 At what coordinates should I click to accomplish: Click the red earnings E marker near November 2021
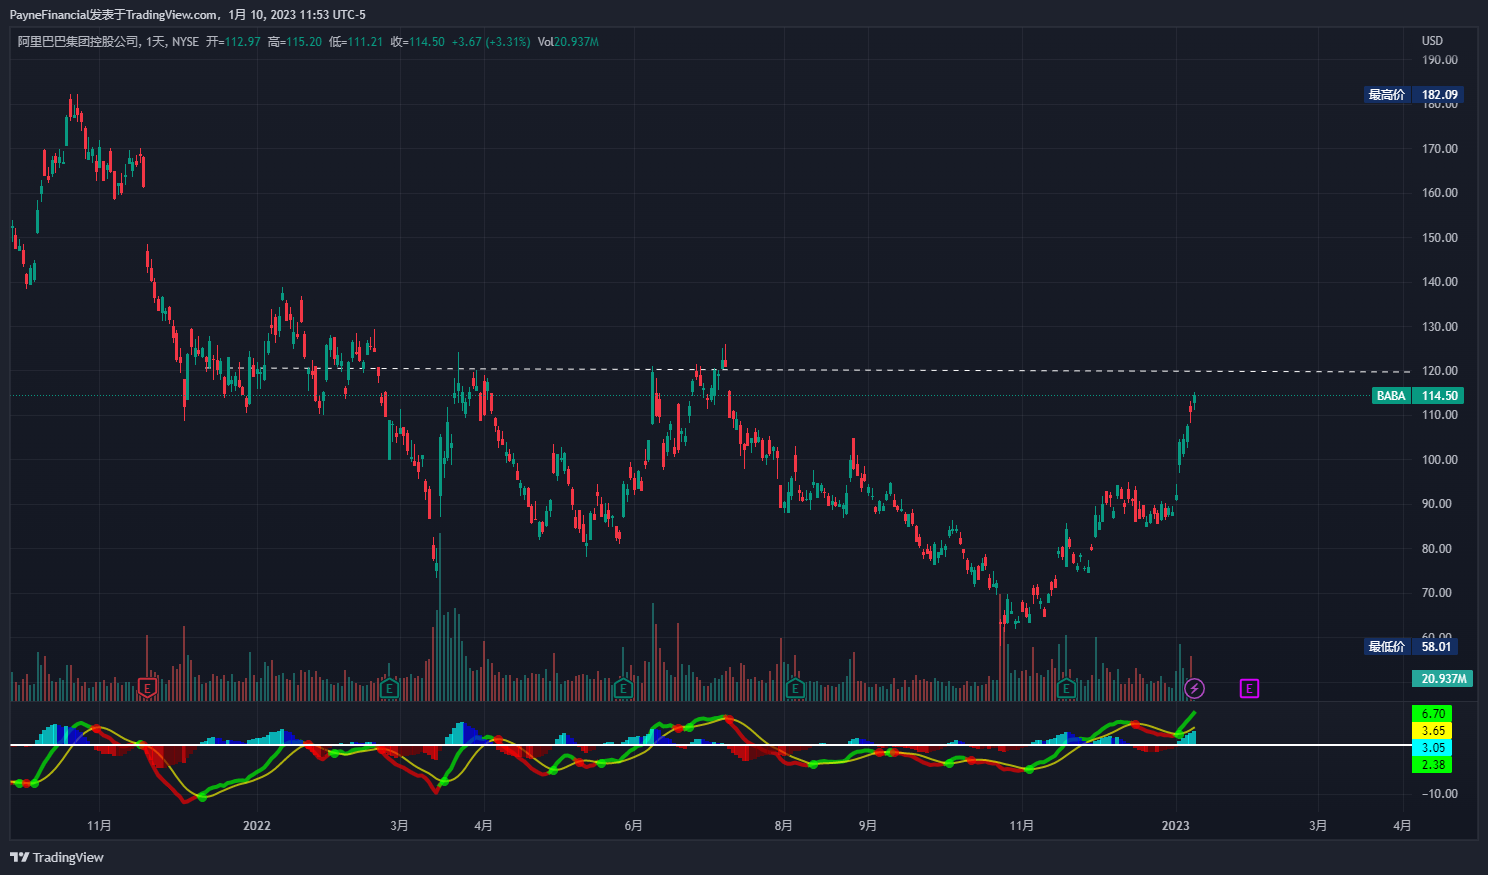148,688
